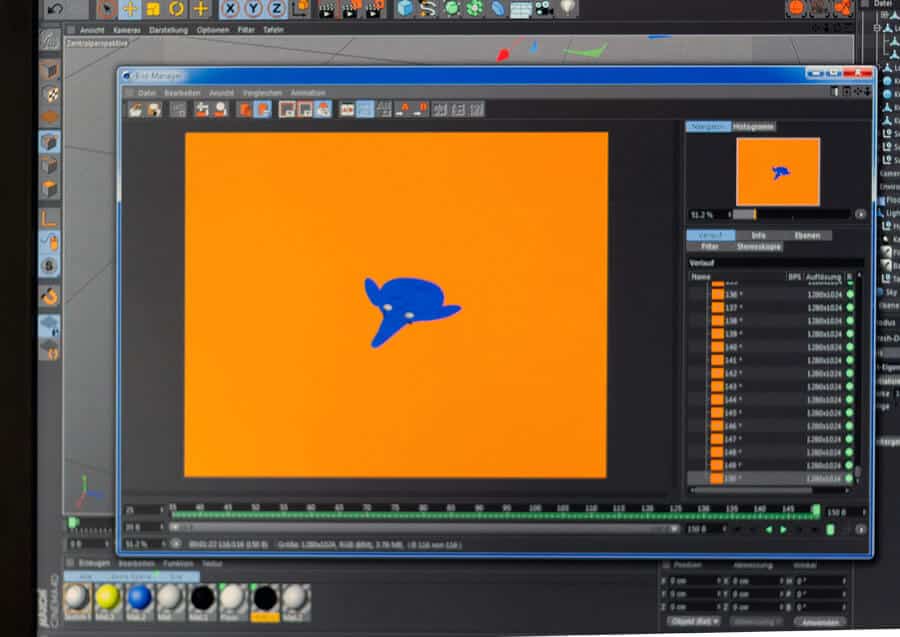Switch to the Info tab
Image resolution: width=900 pixels, height=637 pixels.
click(758, 235)
